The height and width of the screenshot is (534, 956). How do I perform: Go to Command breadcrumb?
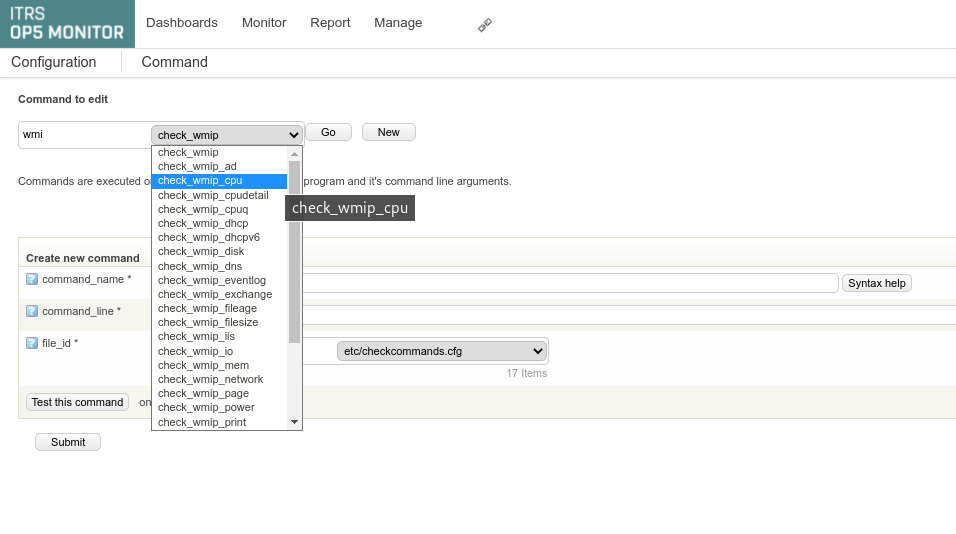tap(174, 62)
